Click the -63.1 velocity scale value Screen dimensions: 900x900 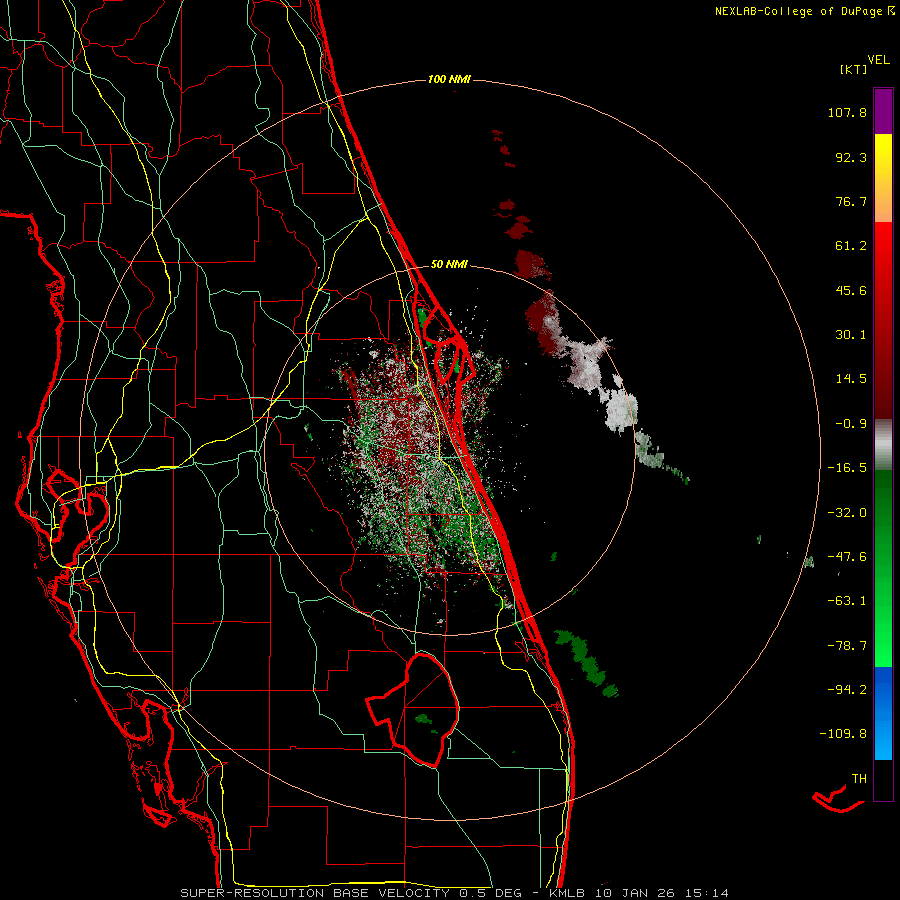coord(847,601)
